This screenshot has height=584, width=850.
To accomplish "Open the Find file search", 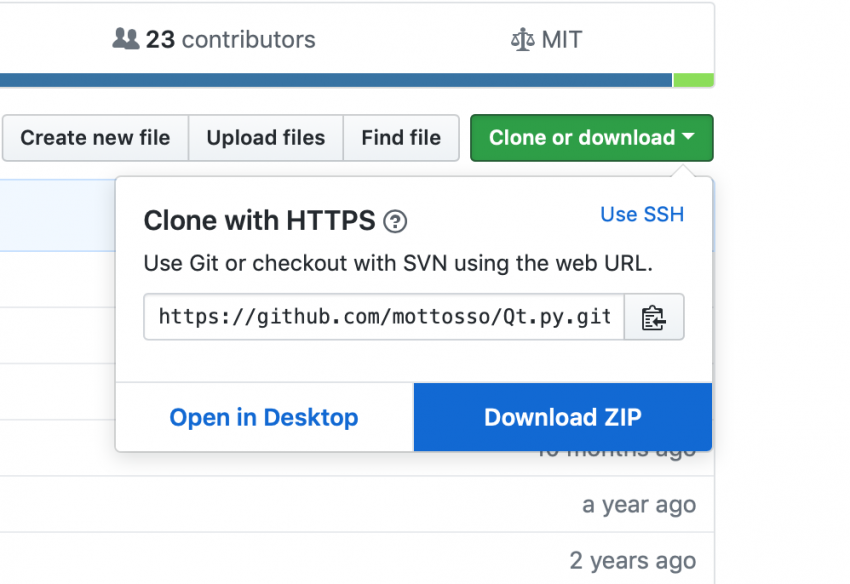I will [x=401, y=138].
